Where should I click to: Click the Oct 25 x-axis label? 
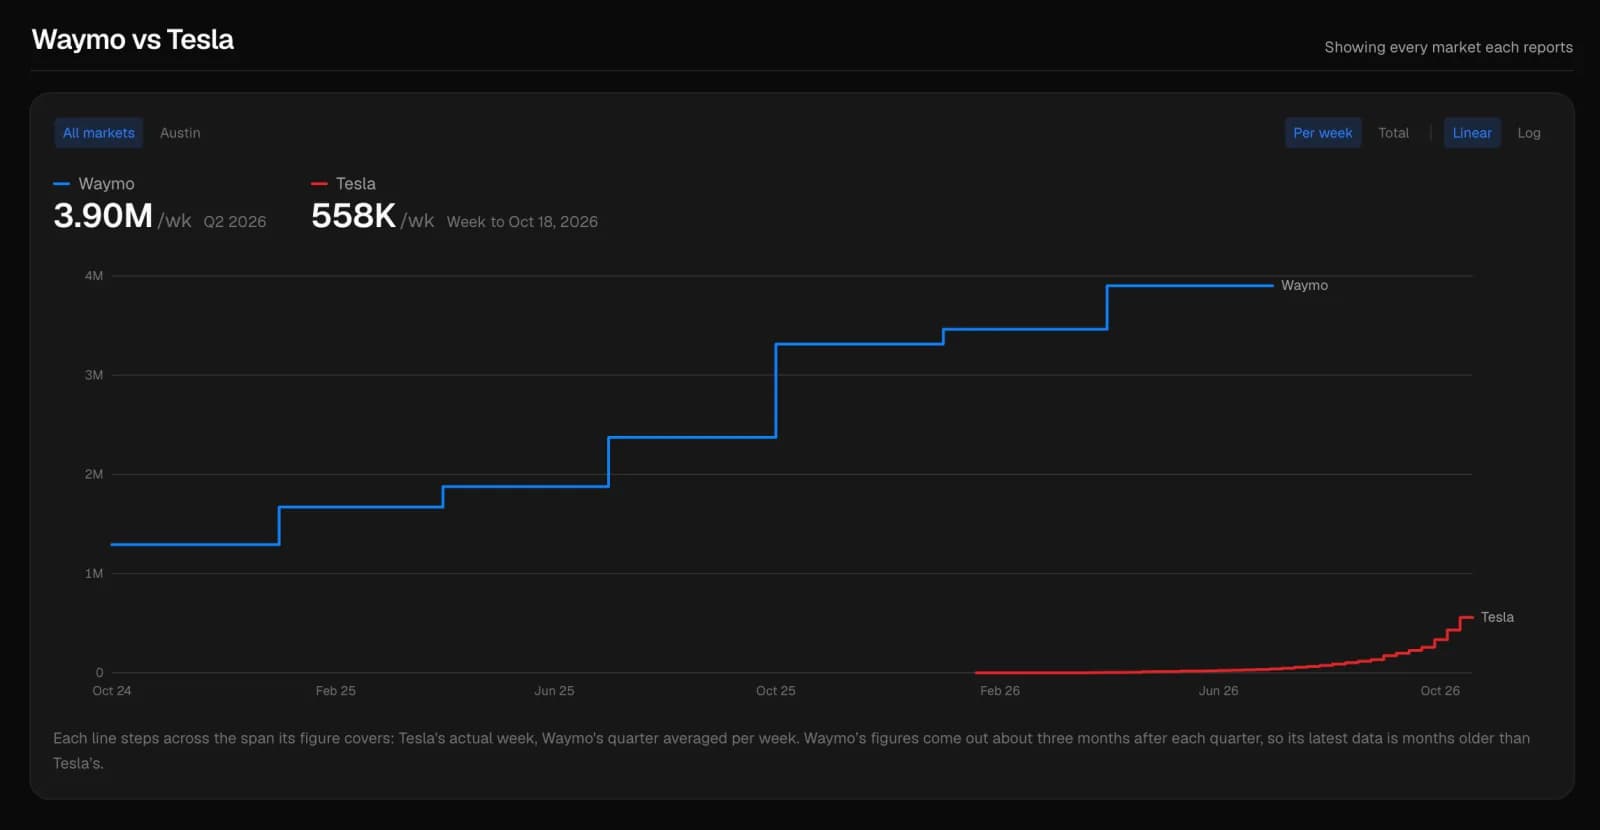[x=776, y=691]
